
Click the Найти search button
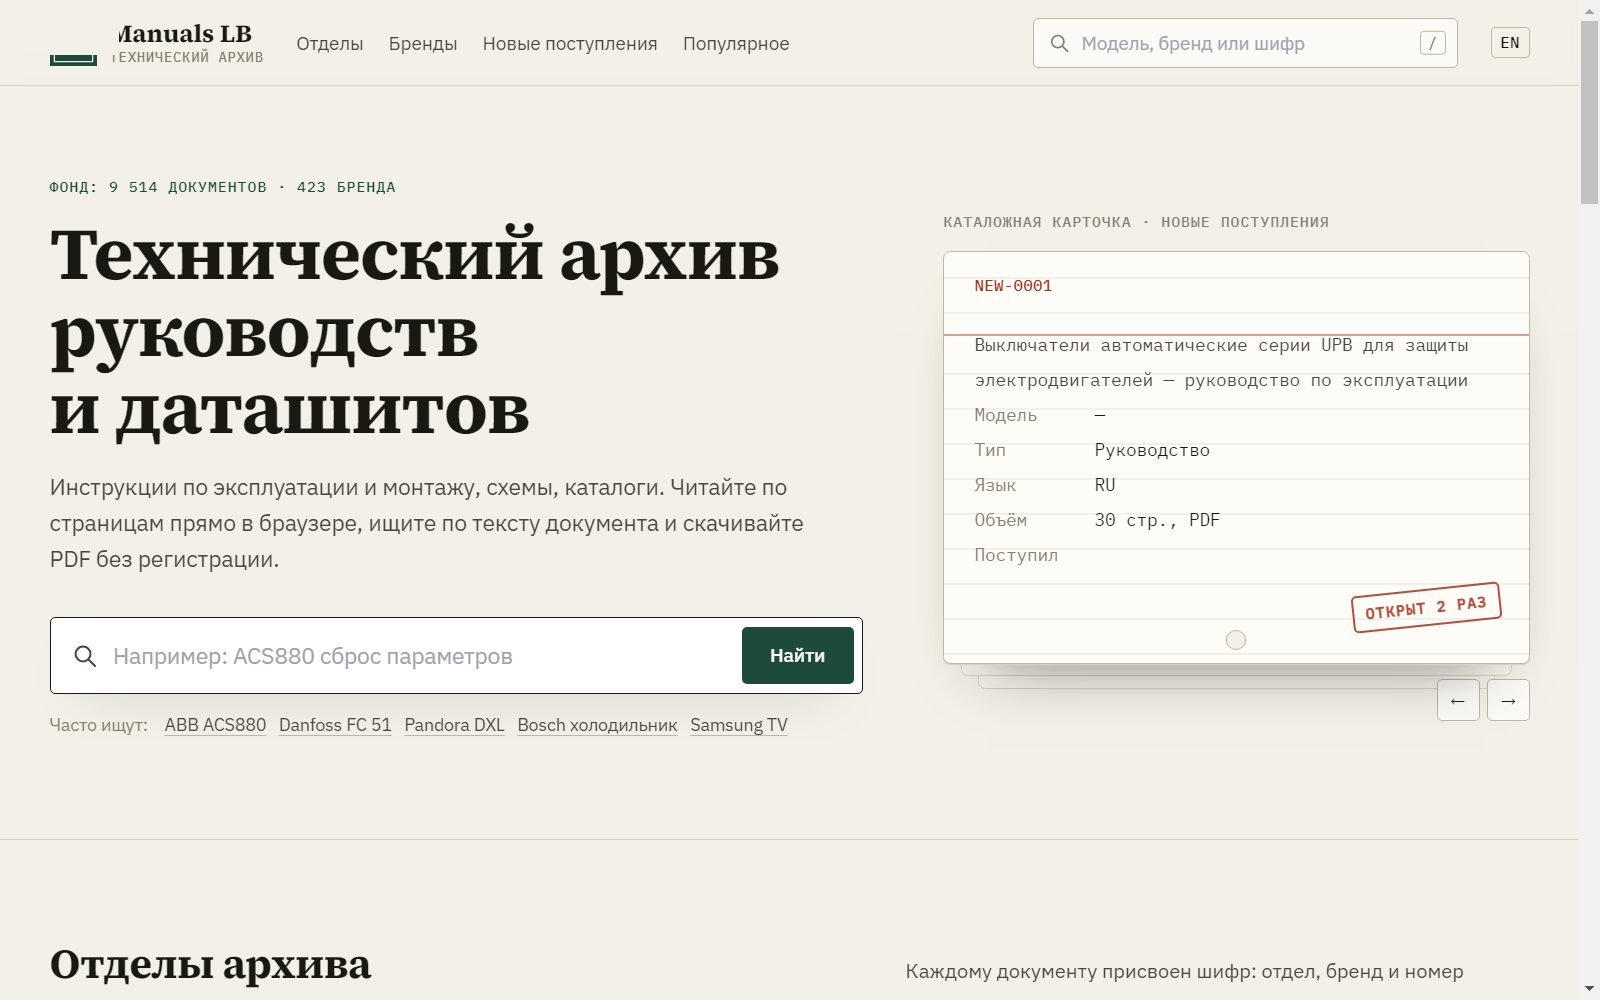(798, 656)
